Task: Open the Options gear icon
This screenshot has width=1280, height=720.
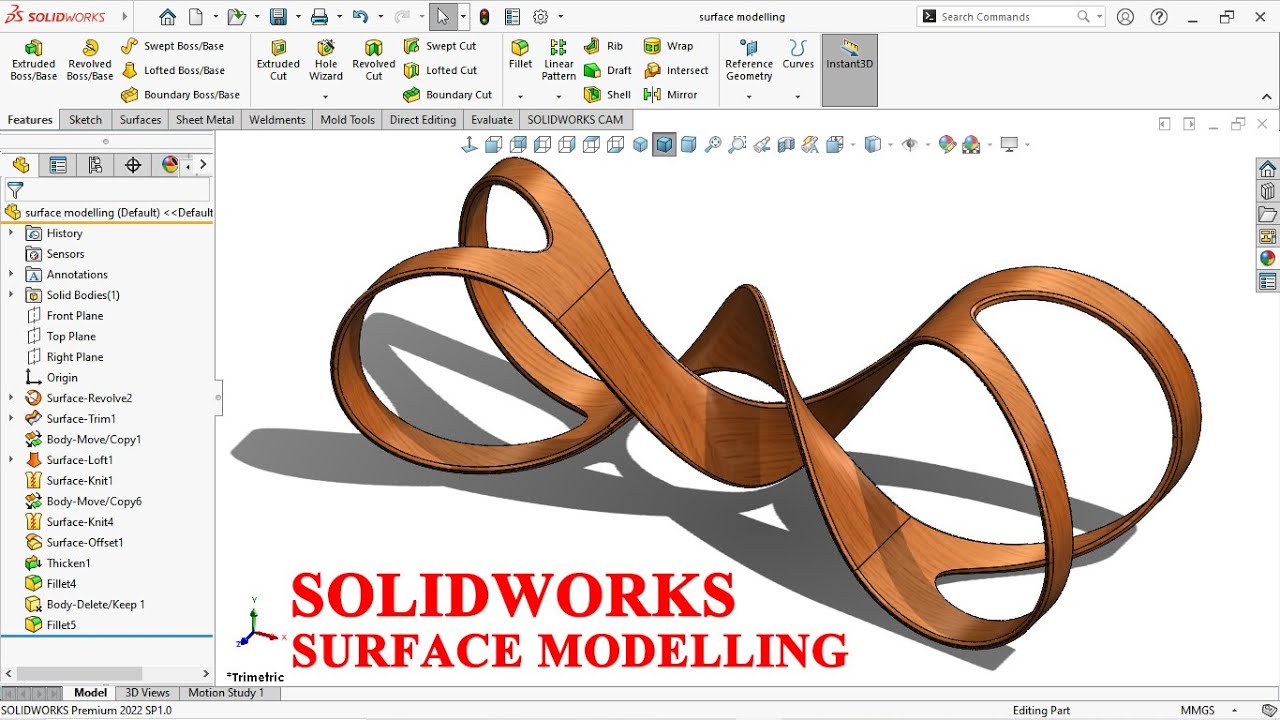Action: tap(541, 17)
